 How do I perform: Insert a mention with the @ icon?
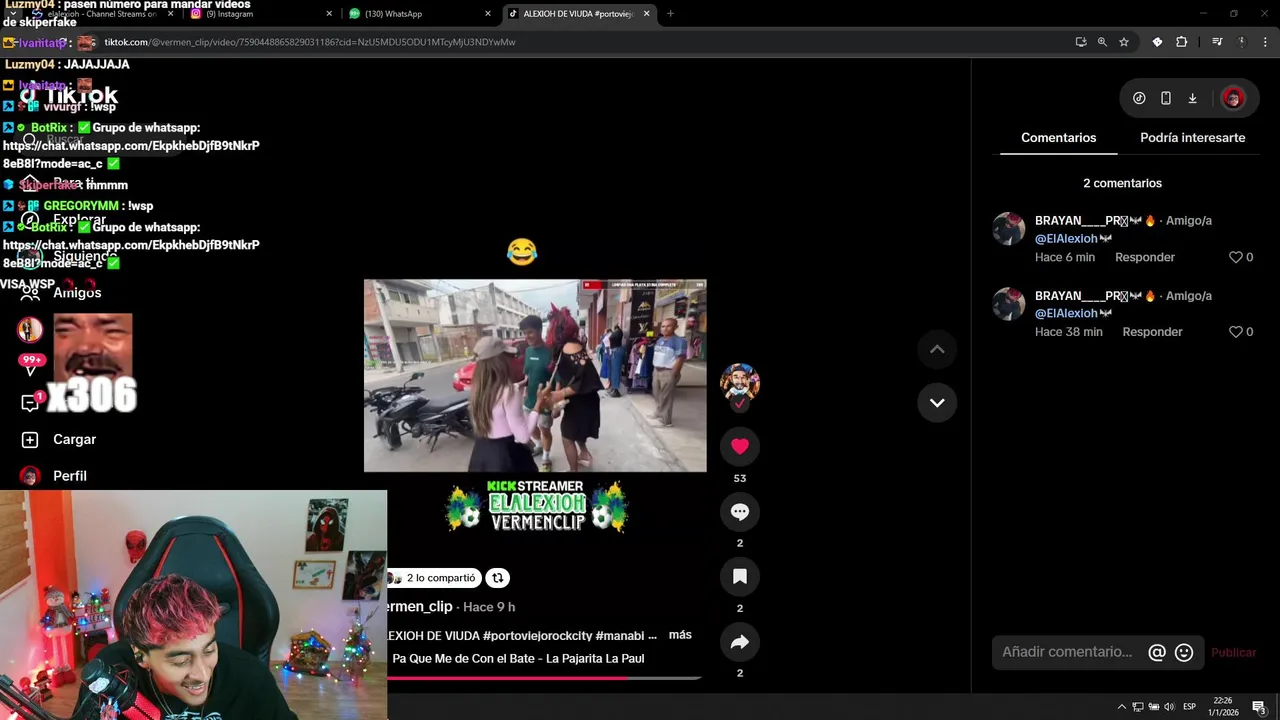[x=1157, y=652]
